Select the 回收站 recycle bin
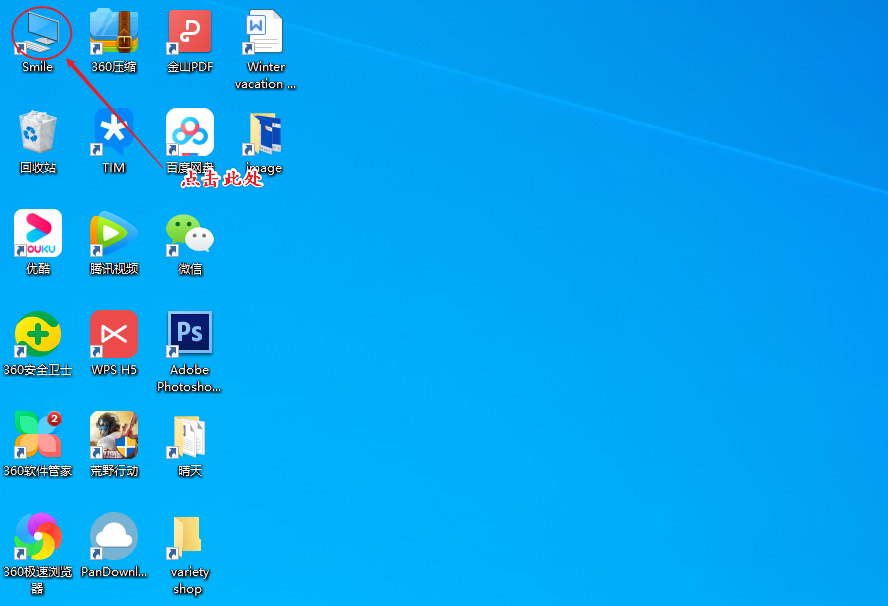This screenshot has height=606, width=888. tap(37, 132)
